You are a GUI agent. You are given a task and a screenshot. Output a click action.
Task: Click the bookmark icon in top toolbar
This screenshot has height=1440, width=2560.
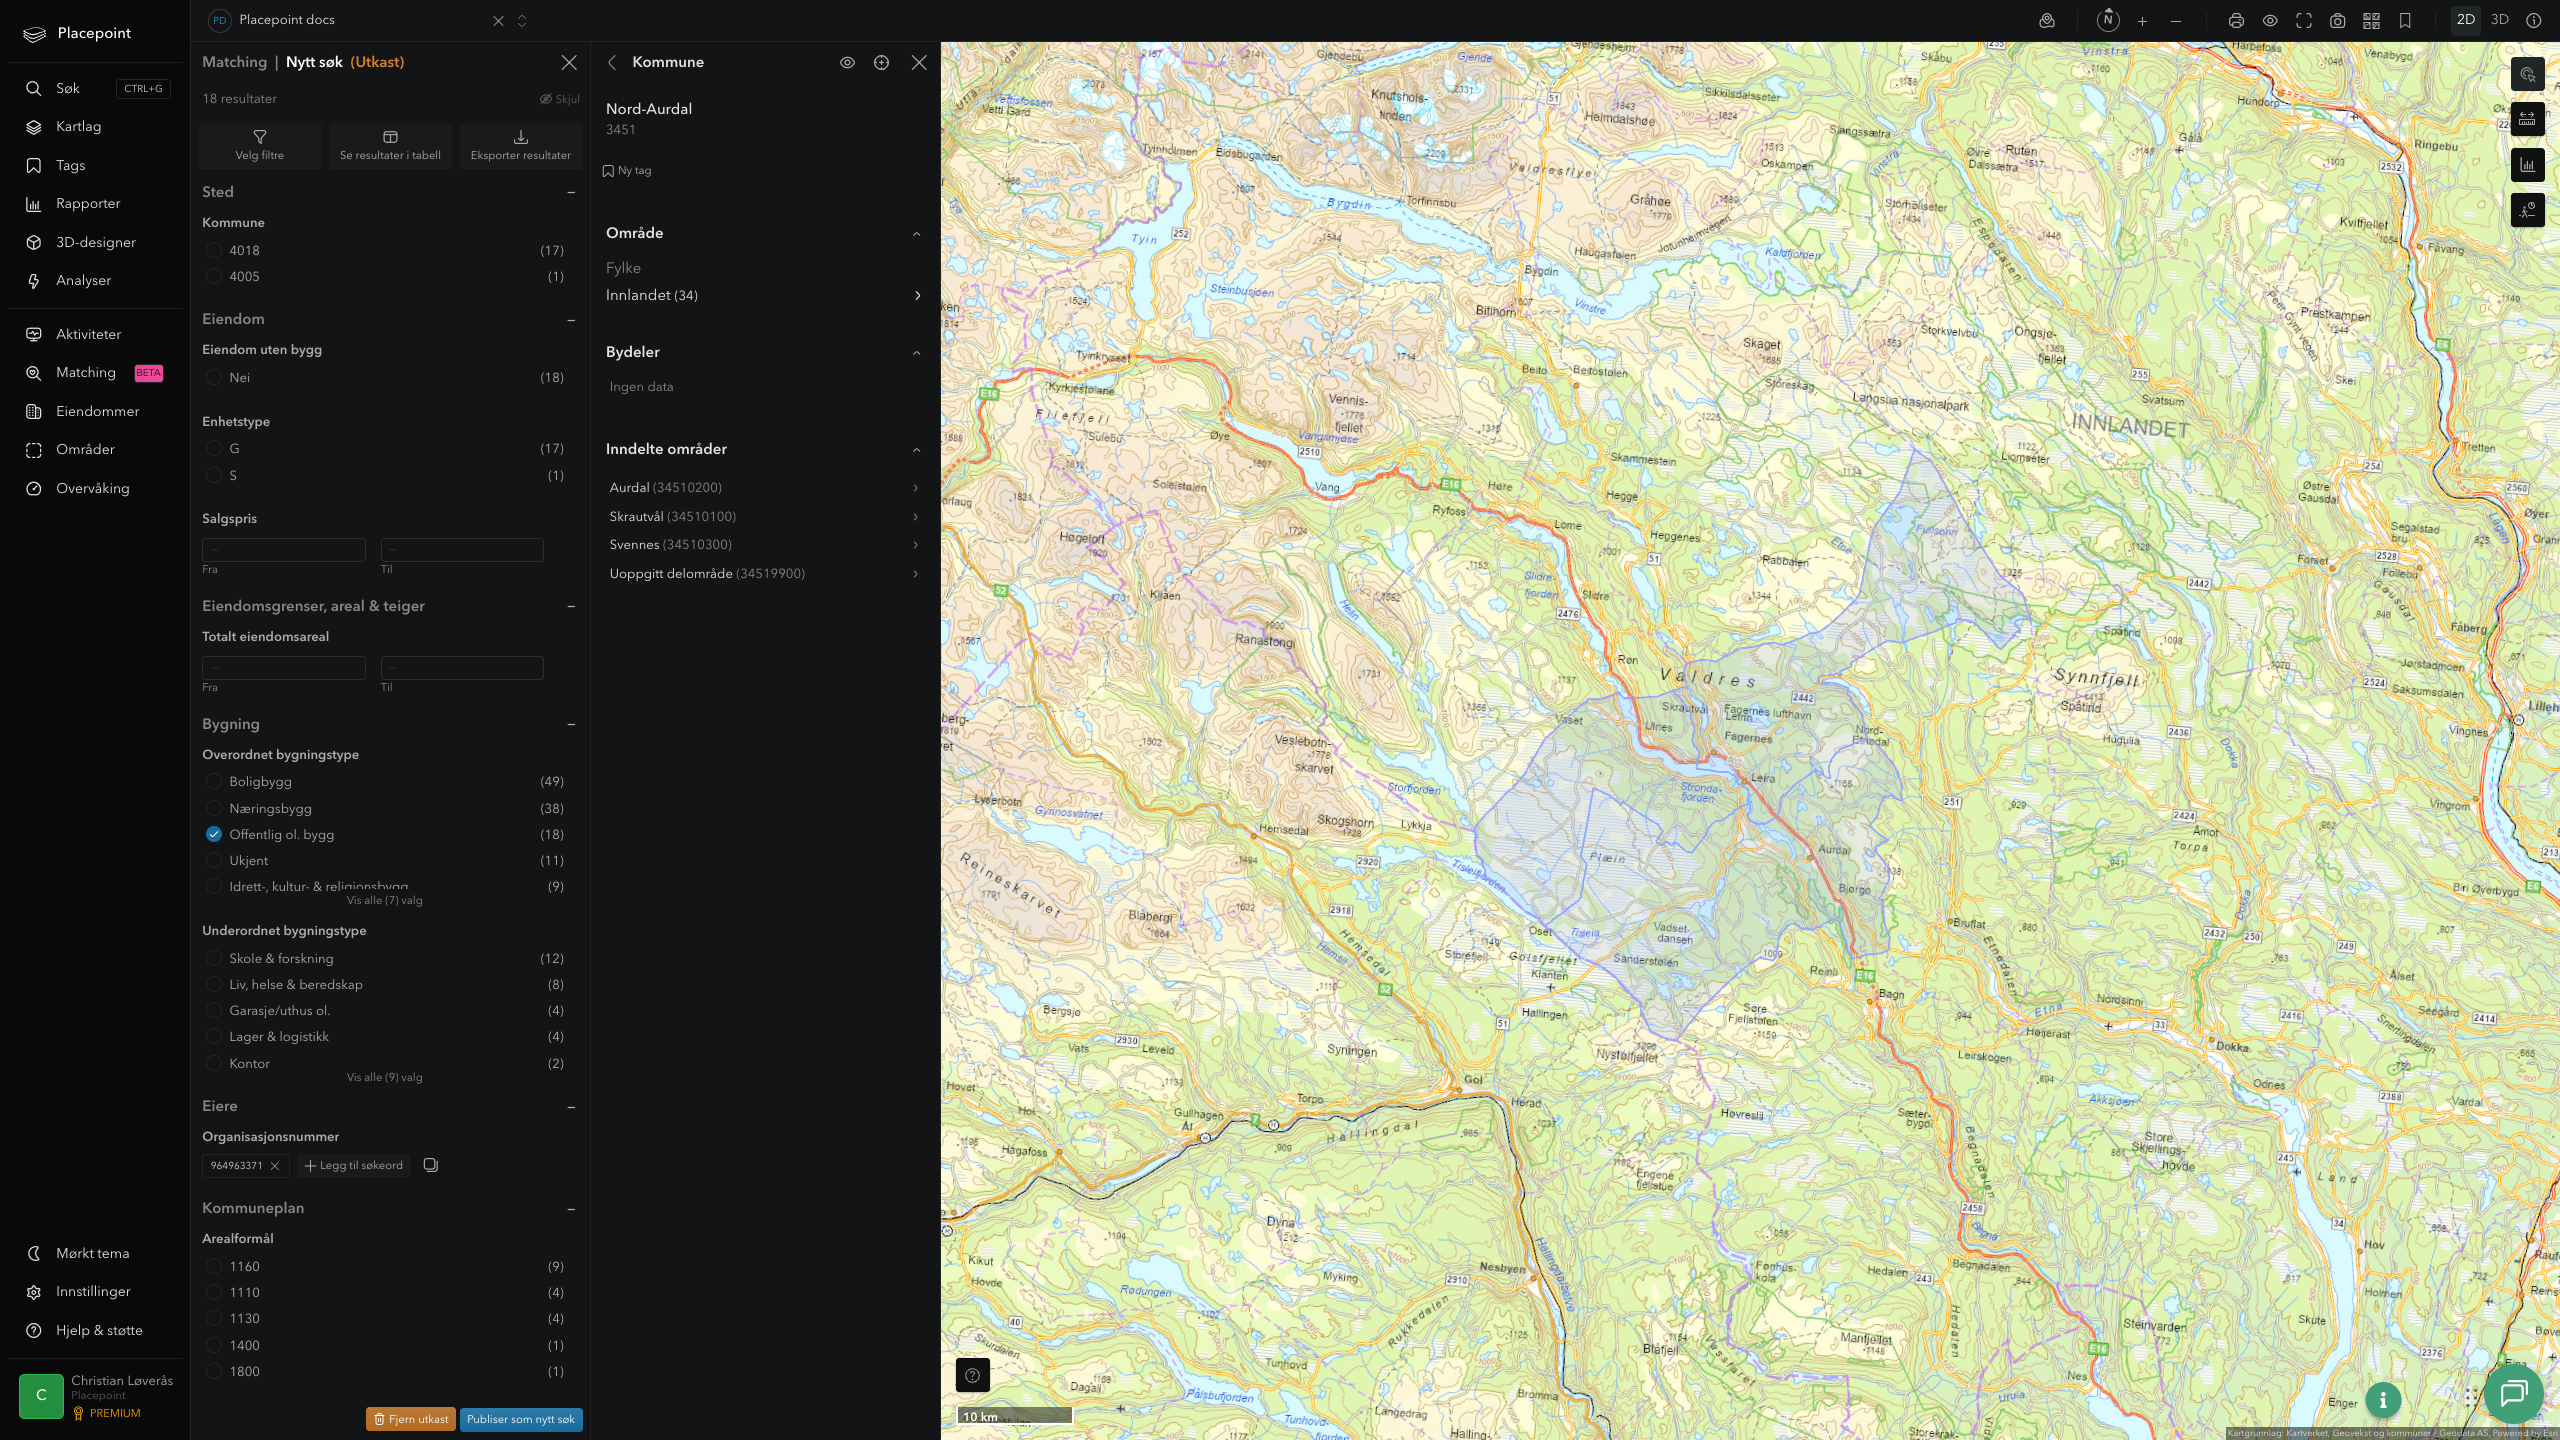(x=2405, y=21)
